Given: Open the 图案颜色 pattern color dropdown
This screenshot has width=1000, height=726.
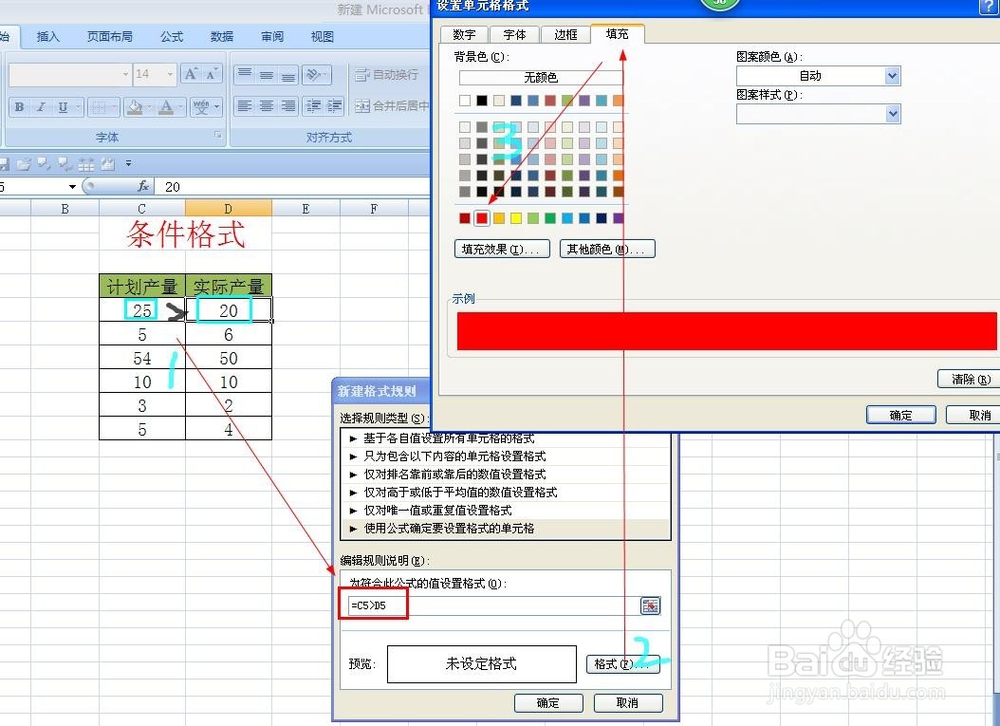Looking at the screenshot, I should pos(892,76).
